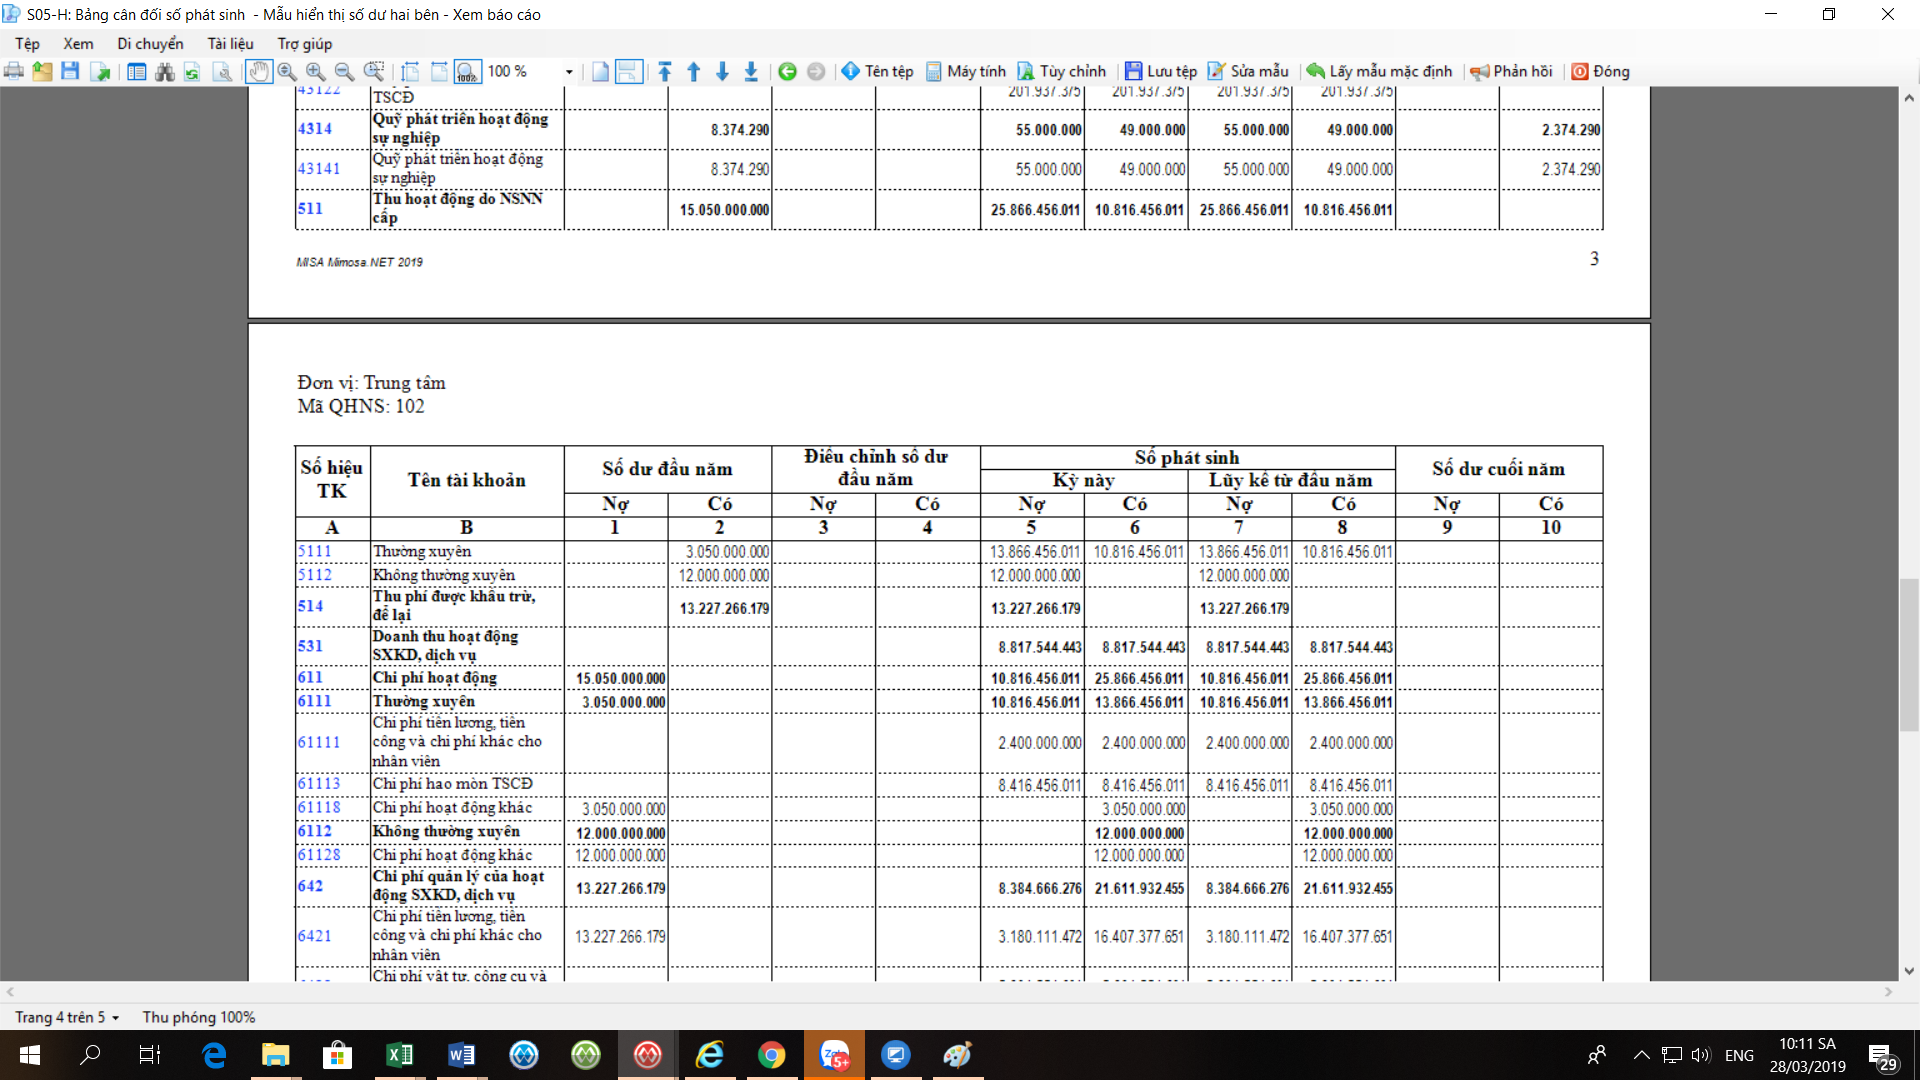Open the zoom percentage dropdown
Image resolution: width=1920 pixels, height=1080 pixels.
569,71
